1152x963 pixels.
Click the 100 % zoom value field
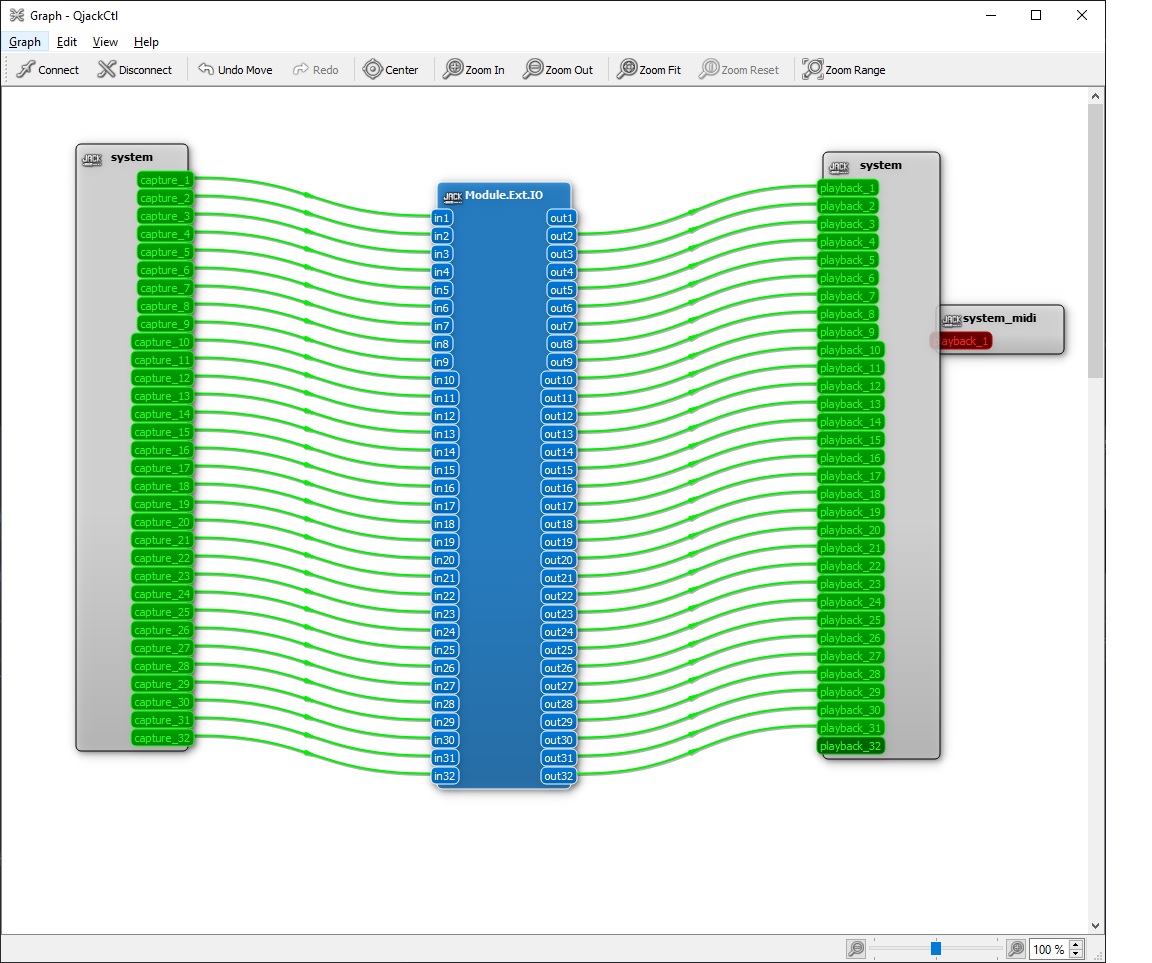1048,949
